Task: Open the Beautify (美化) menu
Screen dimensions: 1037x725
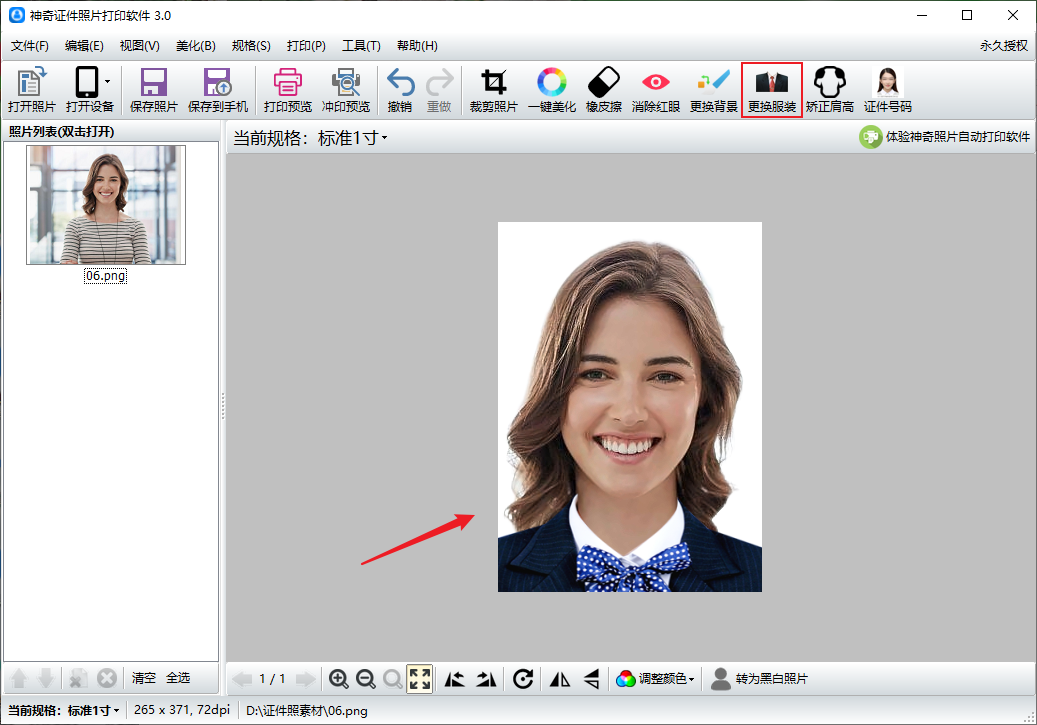Action: [195, 46]
